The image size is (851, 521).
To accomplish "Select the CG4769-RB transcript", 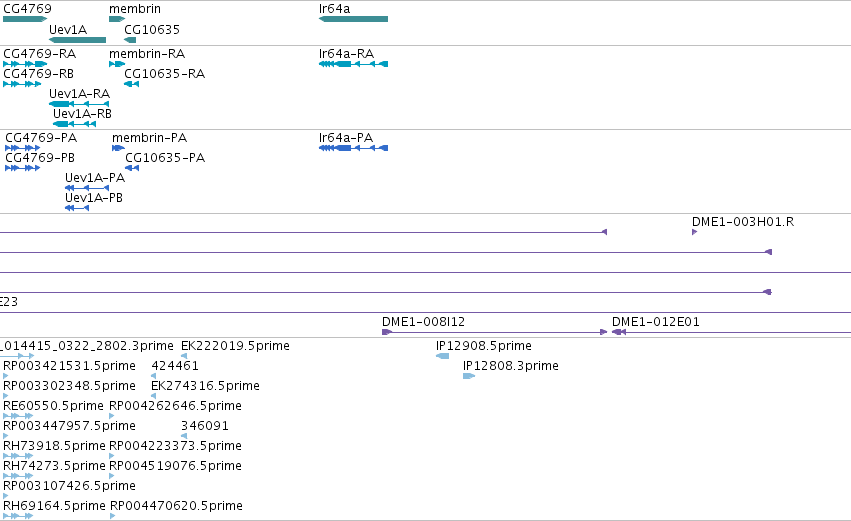I will (x=22, y=84).
